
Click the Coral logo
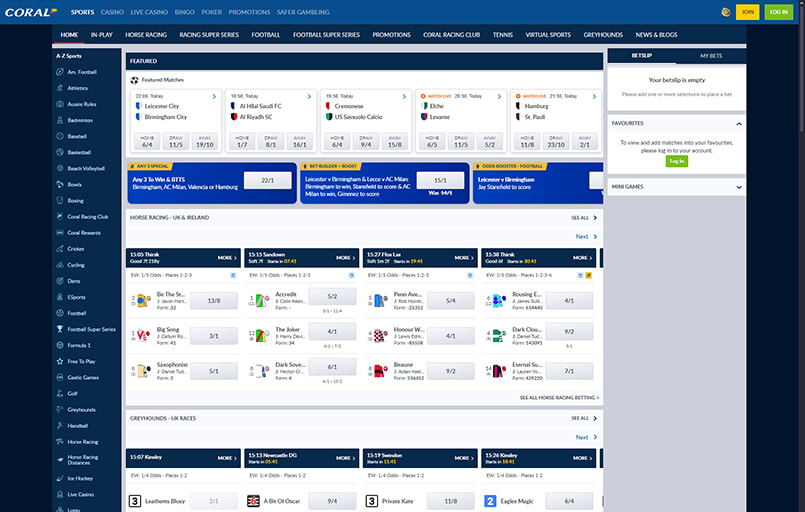tap(30, 12)
